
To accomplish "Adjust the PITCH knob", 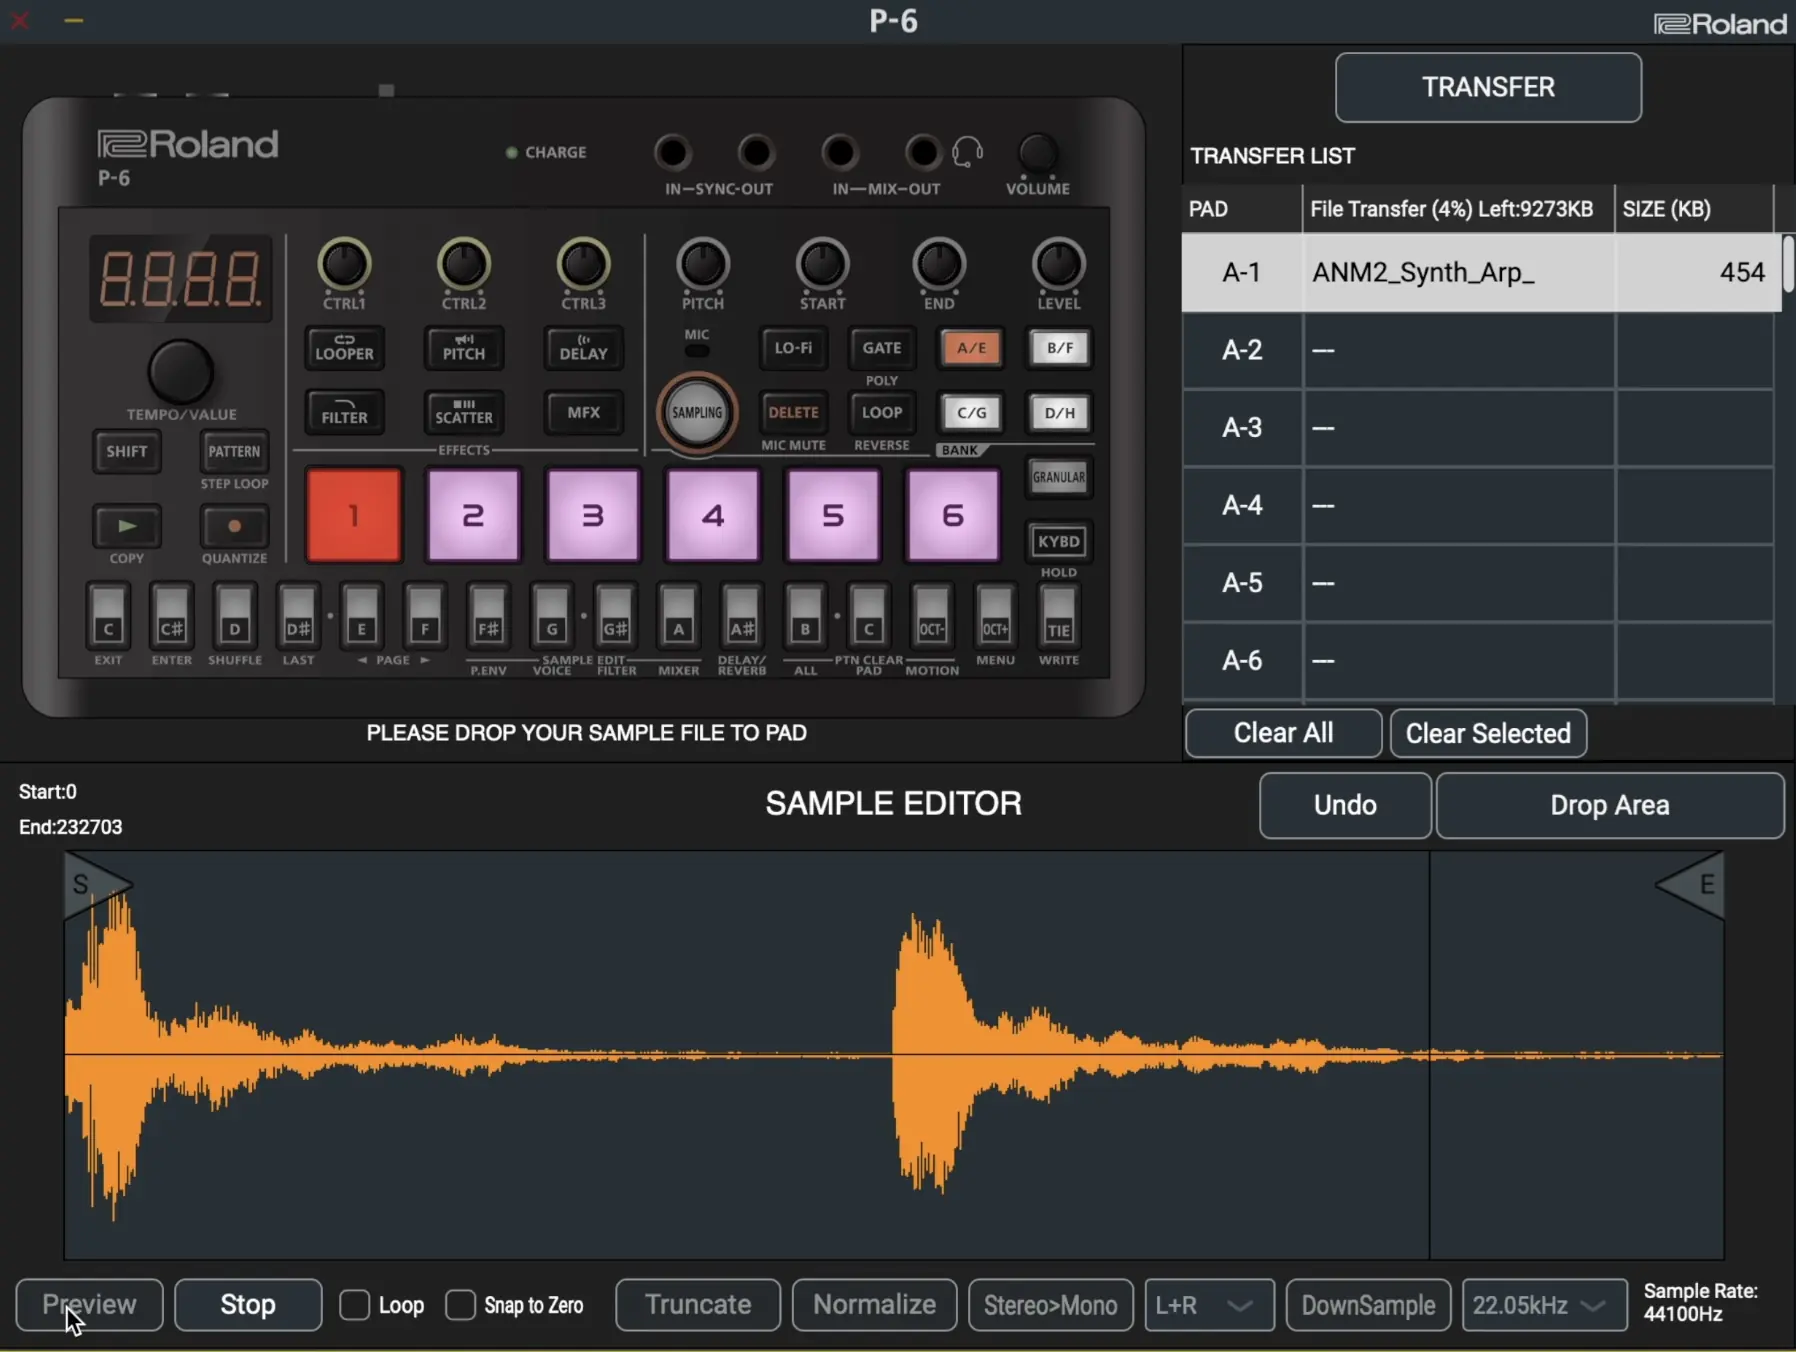I will (x=702, y=267).
